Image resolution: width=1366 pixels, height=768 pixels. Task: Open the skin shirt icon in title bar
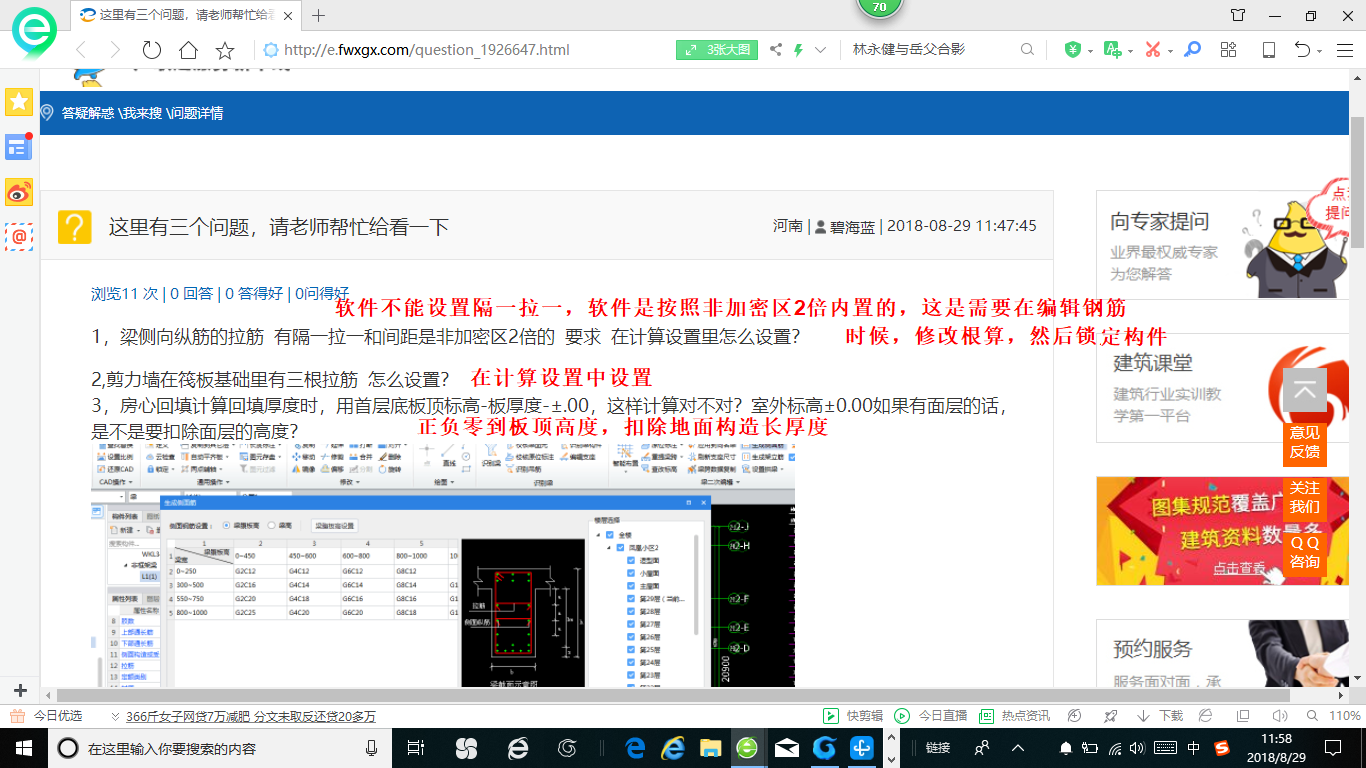point(1238,15)
